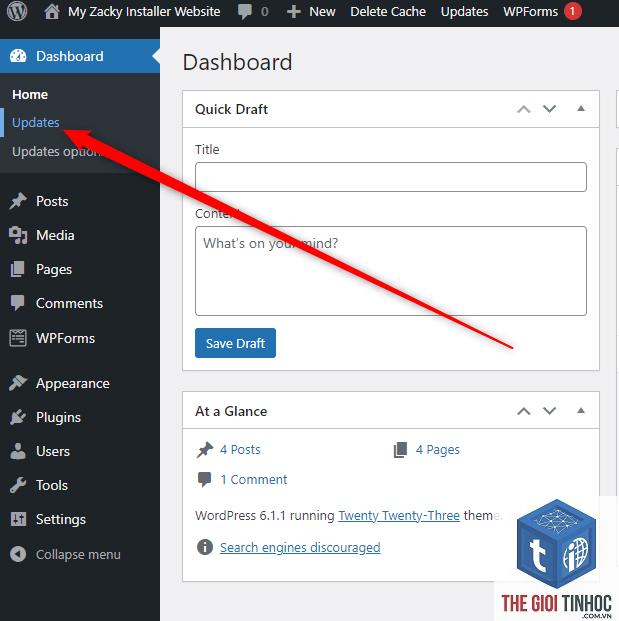Click the Plugins plug icon
This screenshot has width=619, height=621.
click(18, 417)
